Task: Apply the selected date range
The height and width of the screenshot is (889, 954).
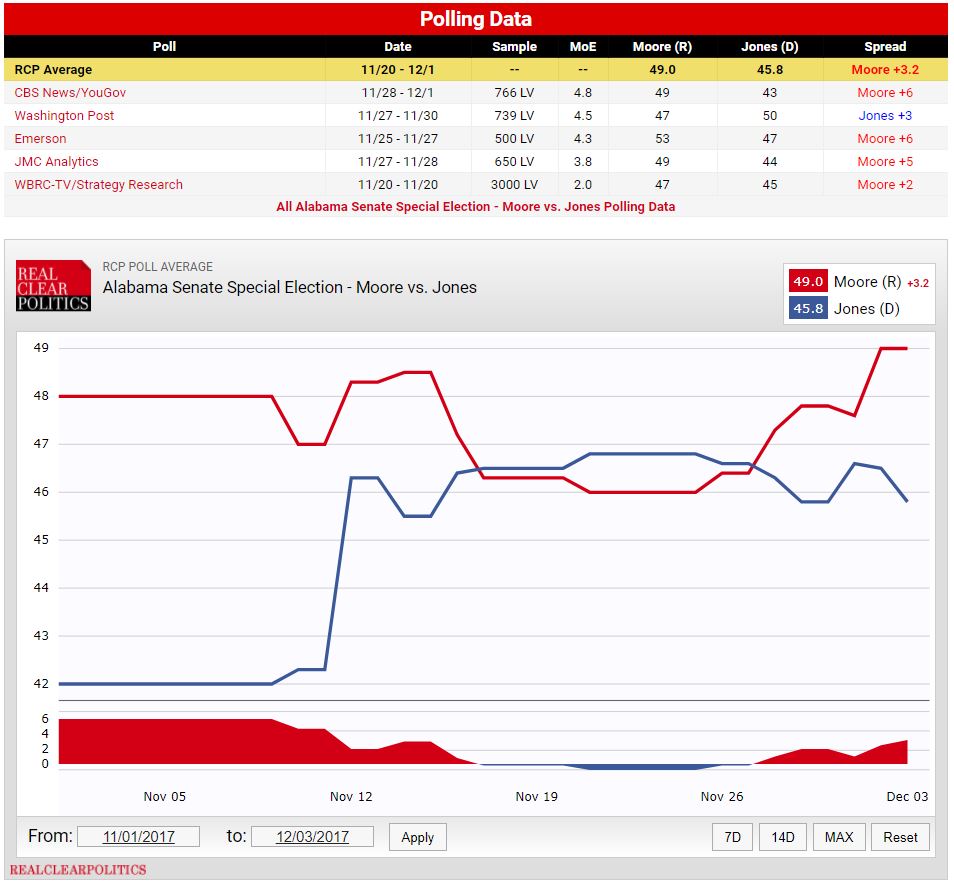Action: click(x=417, y=837)
